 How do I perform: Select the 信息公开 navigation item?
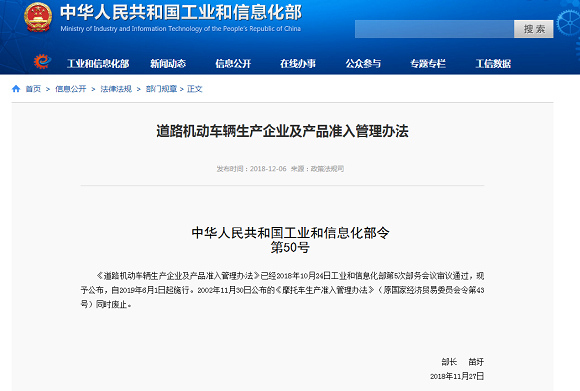(233, 64)
